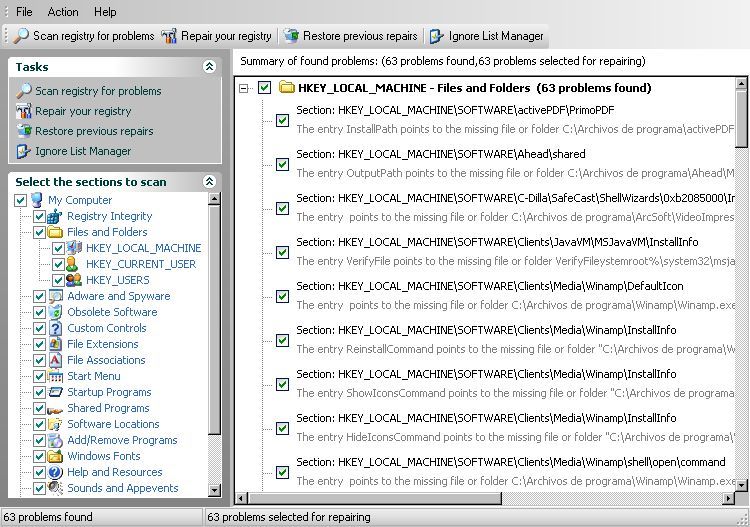750x527 pixels.
Task: Click the HKEY_CURRENT_USER person icon
Action: click(73, 264)
